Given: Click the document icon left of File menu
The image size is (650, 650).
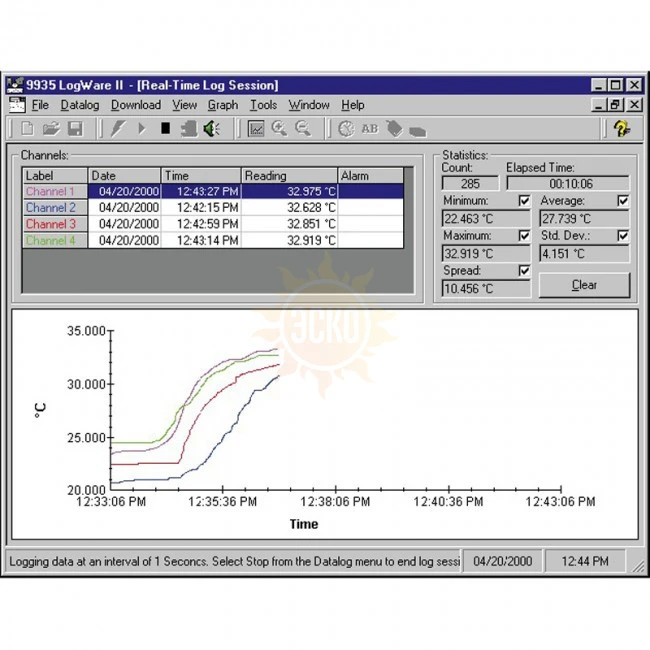Looking at the screenshot, I should [17, 105].
